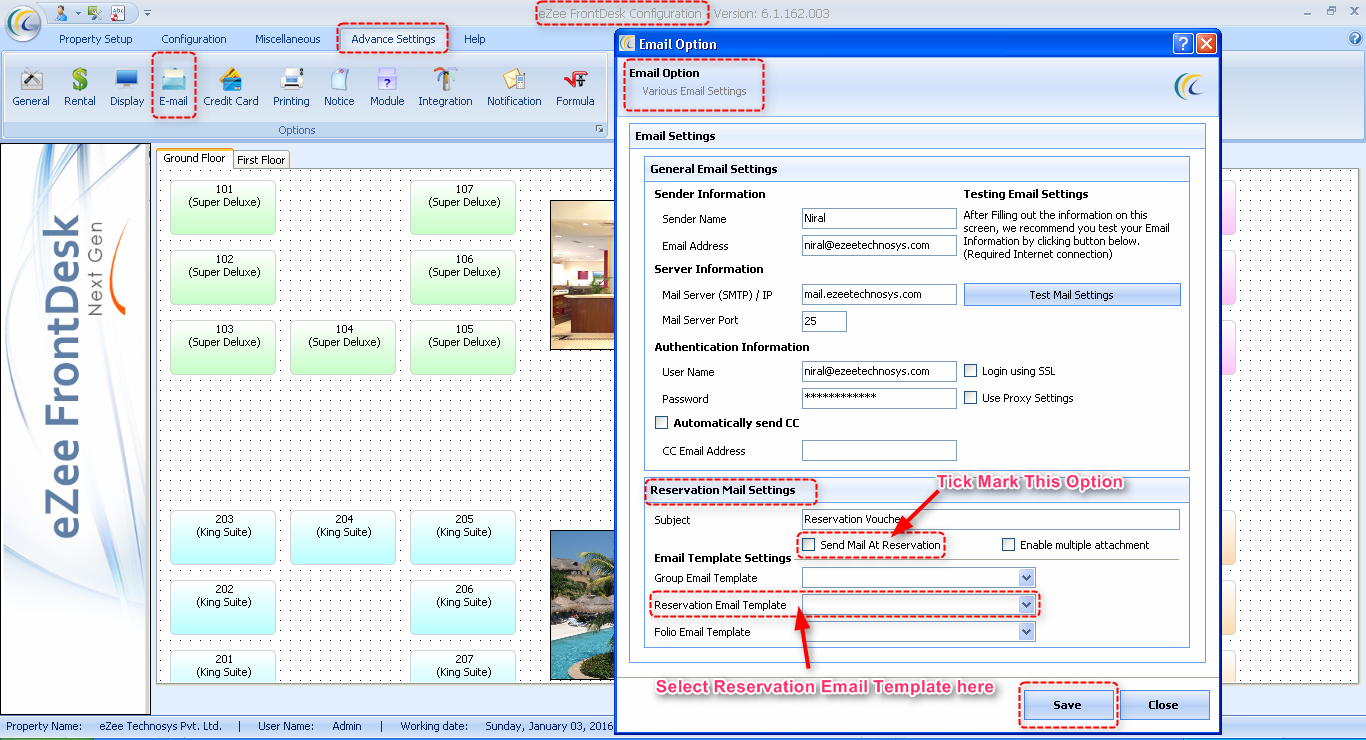Open Module settings icon
Image resolution: width=1366 pixels, height=740 pixels.
[x=387, y=87]
